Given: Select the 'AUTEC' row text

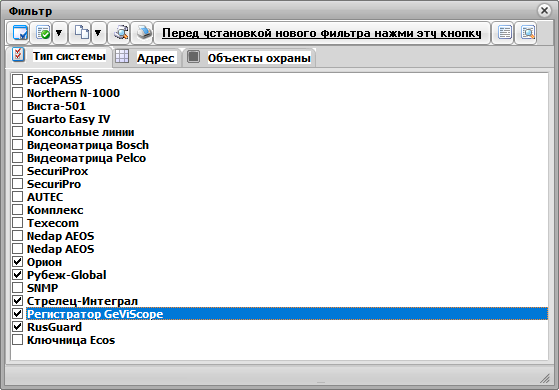Looking at the screenshot, I should tap(45, 197).
